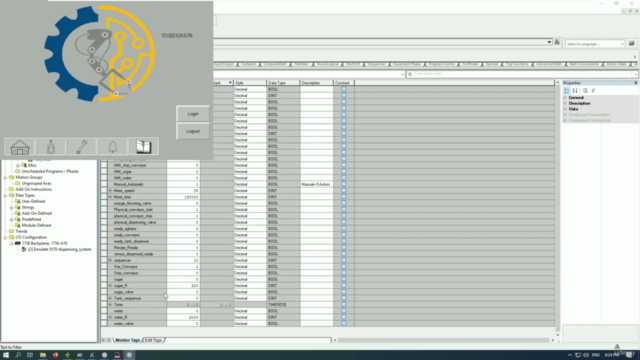Viewport: 640px width, 360px height.
Task: Select the Trends folder in tree
Action: [21, 231]
